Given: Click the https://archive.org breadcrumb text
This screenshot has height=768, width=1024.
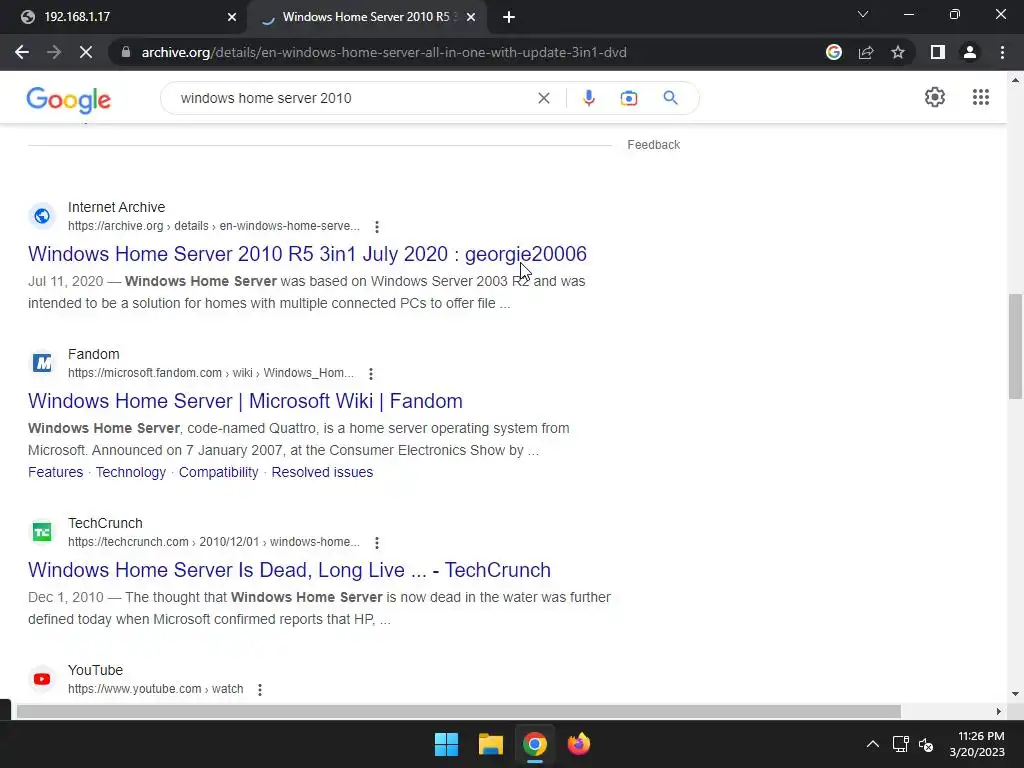Looking at the screenshot, I should pyautogui.click(x=116, y=226).
